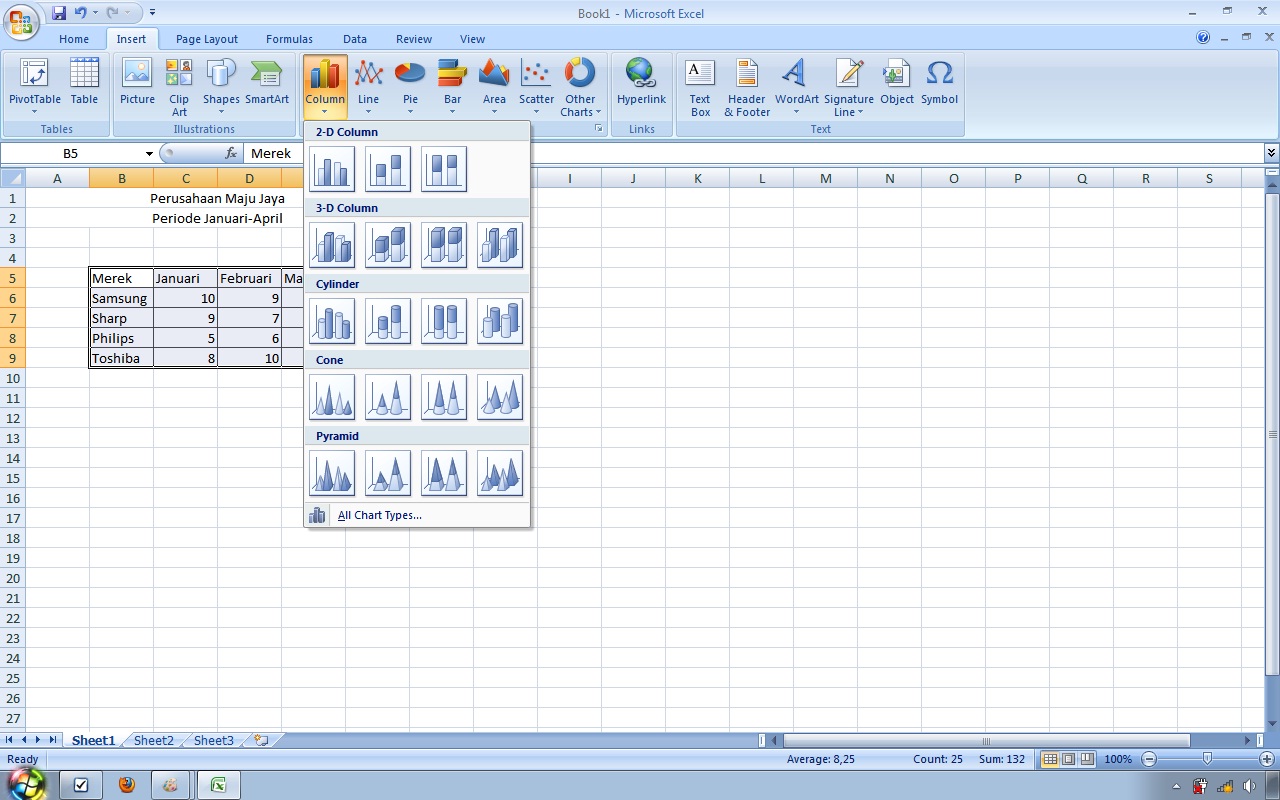Viewport: 1280px width, 800px height.
Task: Select the Excel taskbar button
Action: (x=217, y=785)
